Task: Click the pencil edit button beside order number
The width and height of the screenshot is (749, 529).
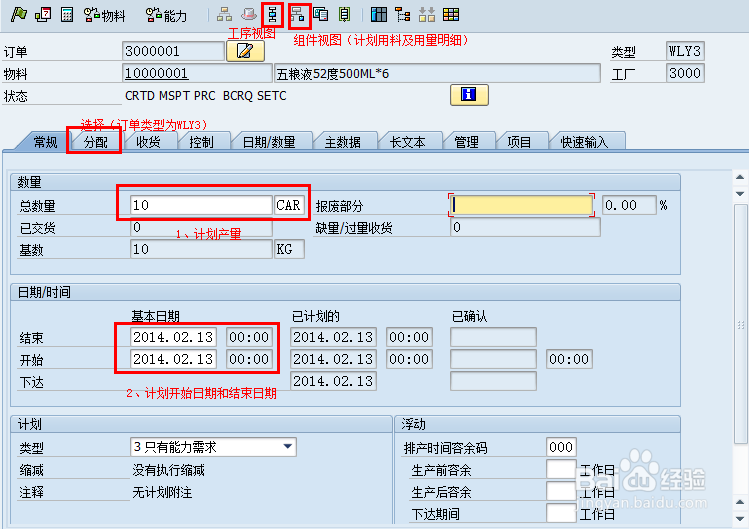Action: [245, 51]
